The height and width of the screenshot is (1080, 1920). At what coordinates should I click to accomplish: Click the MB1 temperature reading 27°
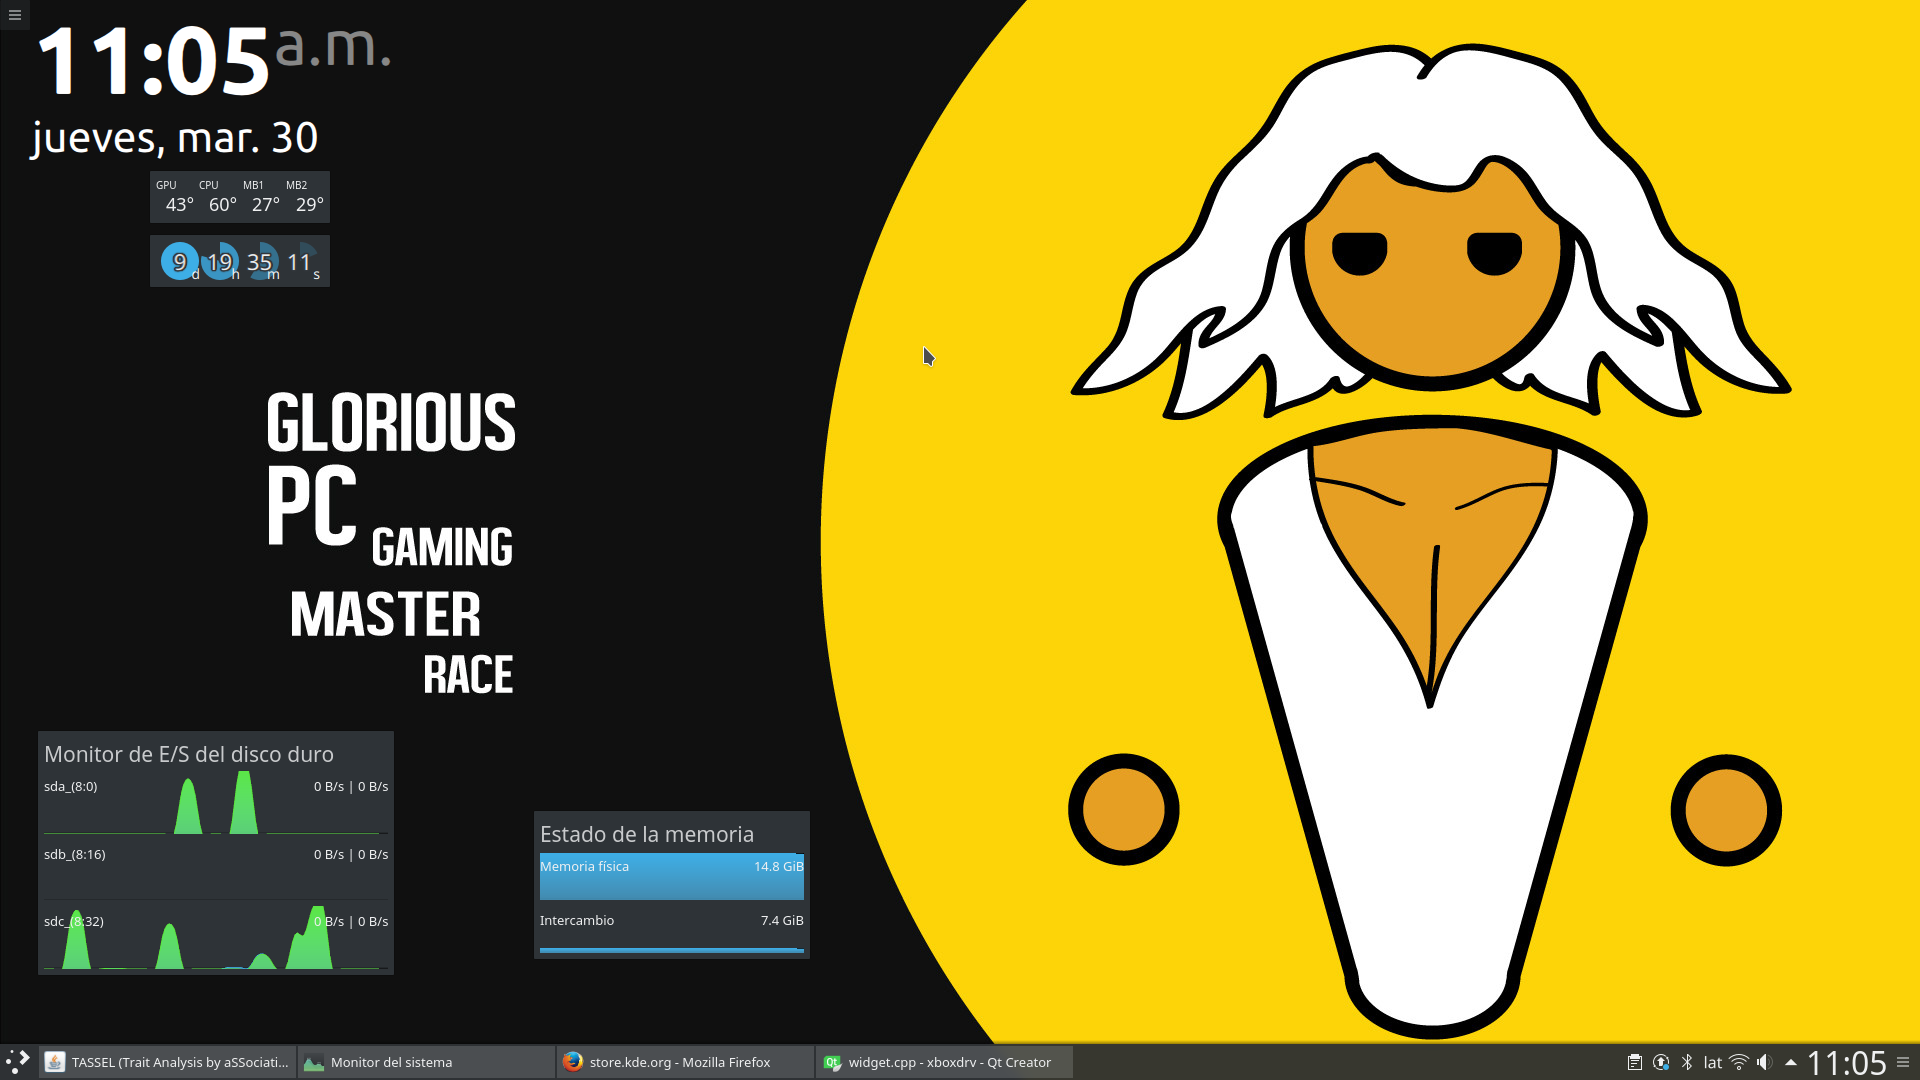pyautogui.click(x=266, y=204)
